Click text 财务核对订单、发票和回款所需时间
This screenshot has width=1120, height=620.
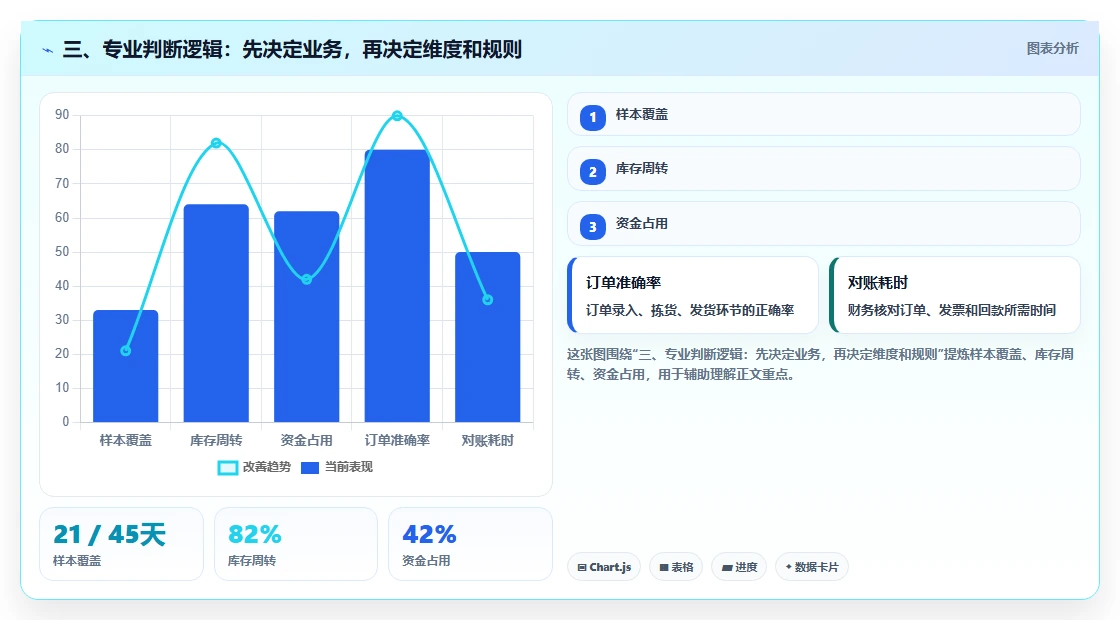click(x=951, y=310)
